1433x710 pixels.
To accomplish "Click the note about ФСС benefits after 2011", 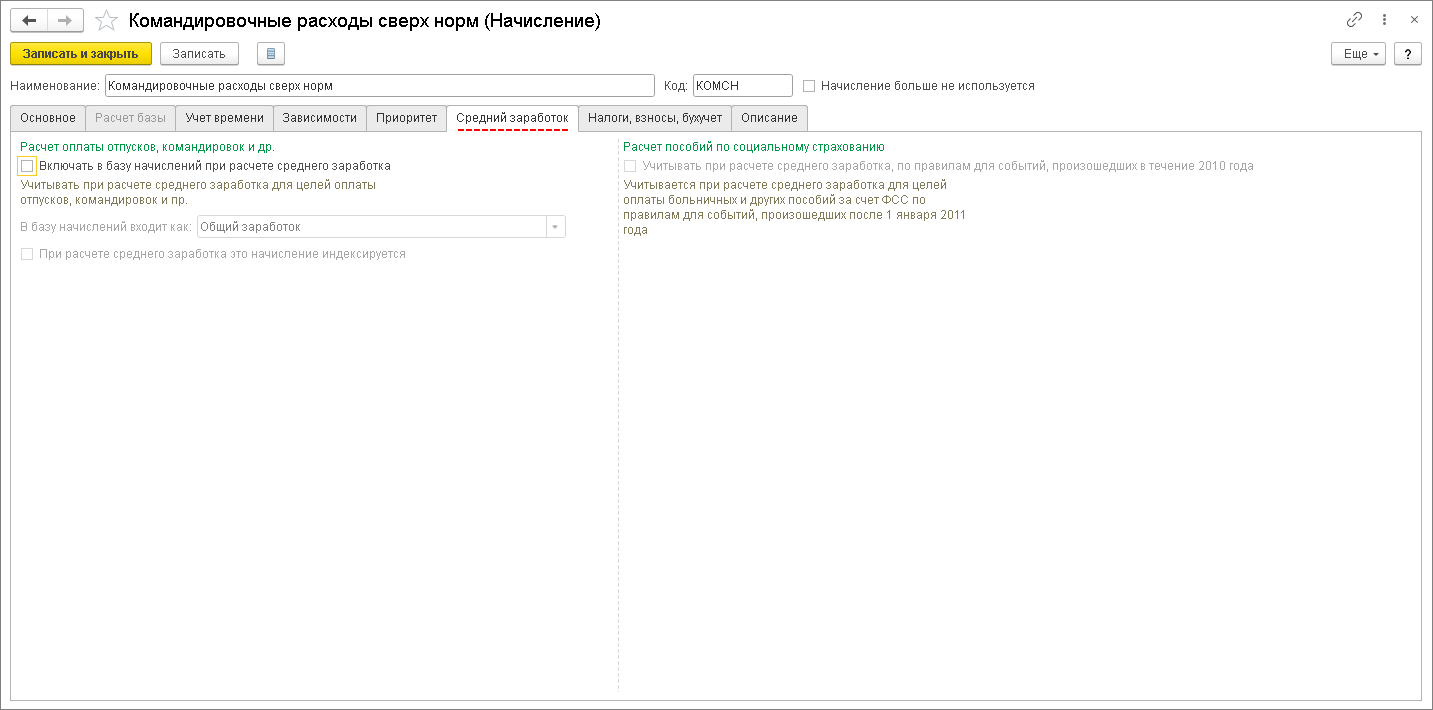I will (x=794, y=207).
